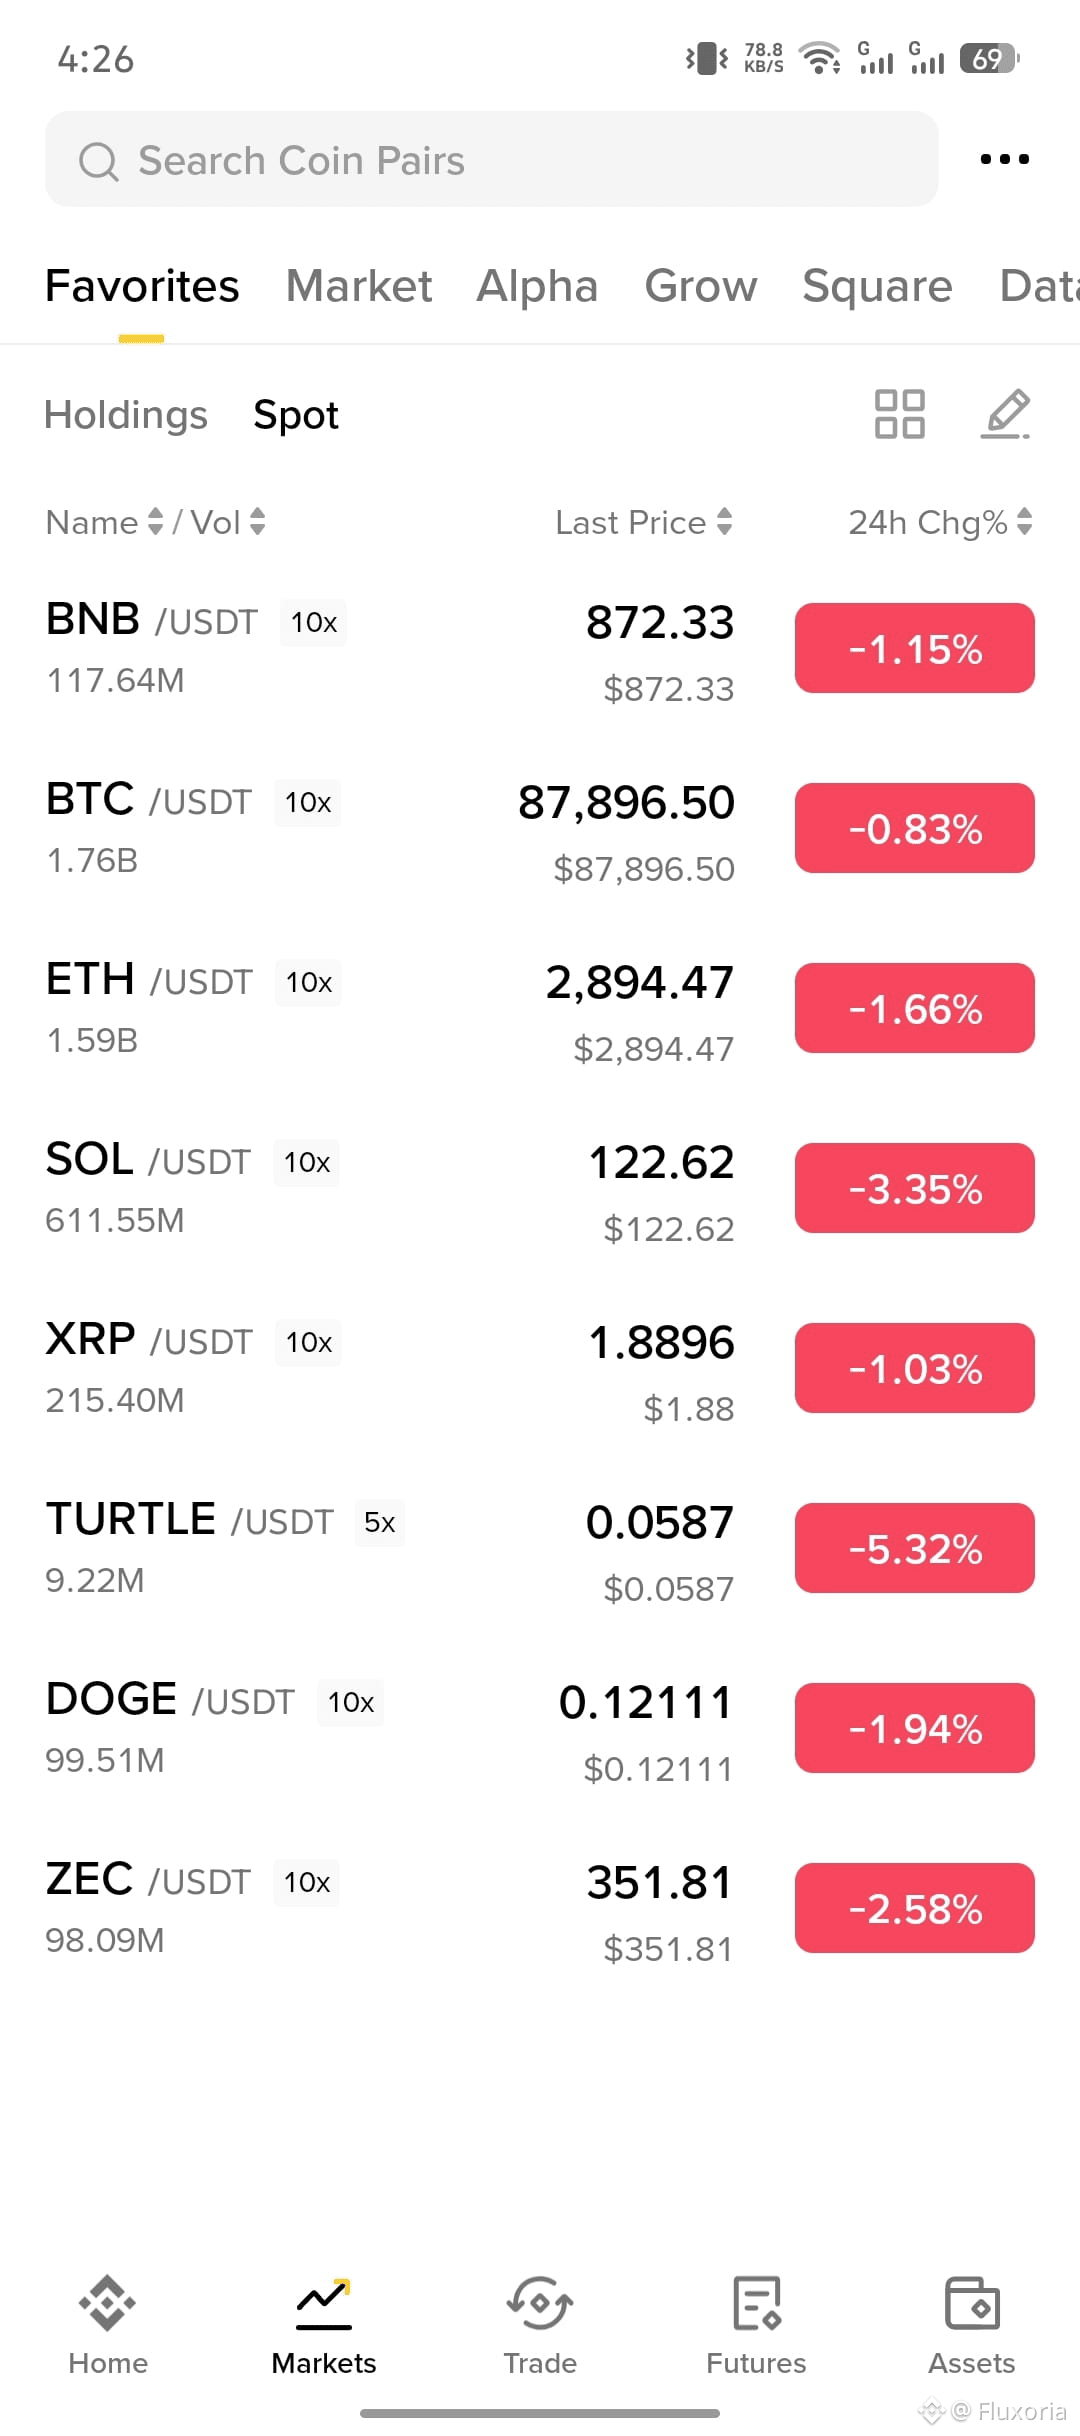The height and width of the screenshot is (2436, 1080).
Task: Switch to the Alpha tab
Action: tap(537, 286)
